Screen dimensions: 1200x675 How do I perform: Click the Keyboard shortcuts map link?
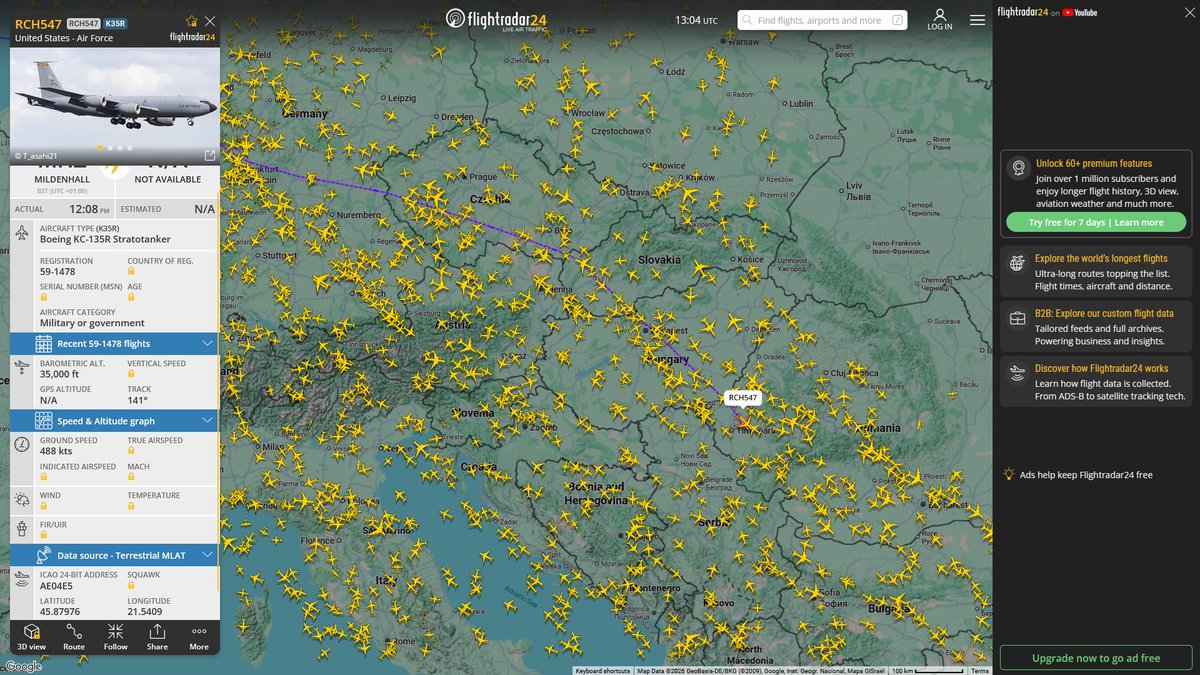(x=603, y=670)
